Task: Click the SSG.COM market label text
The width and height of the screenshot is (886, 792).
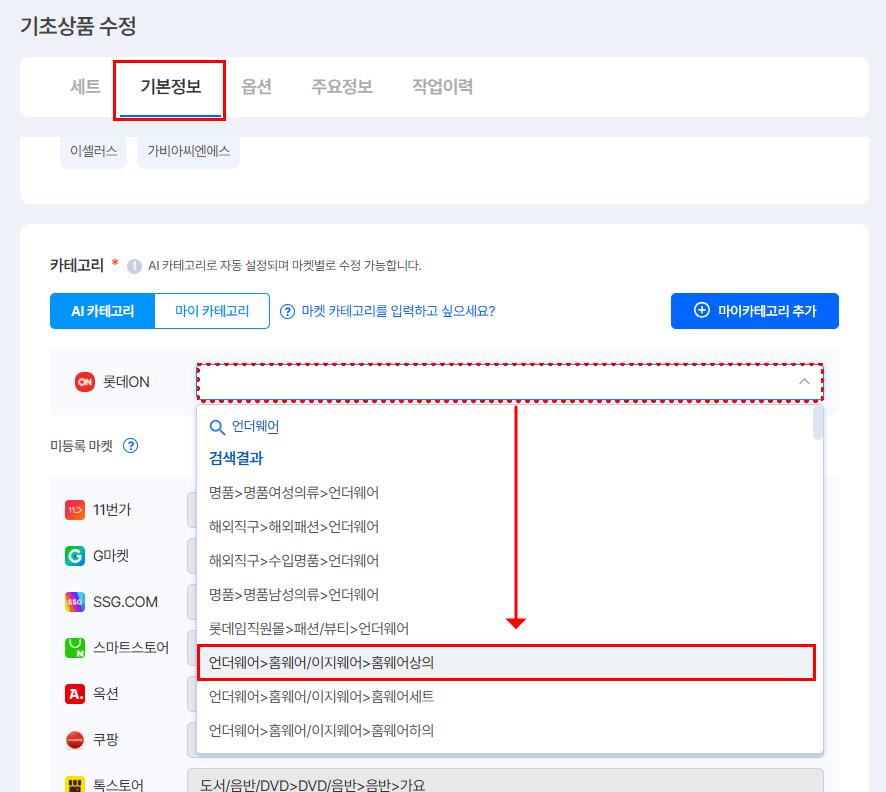Action: coord(125,602)
